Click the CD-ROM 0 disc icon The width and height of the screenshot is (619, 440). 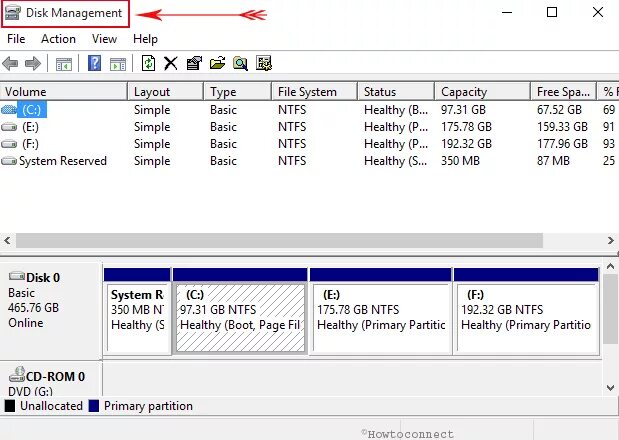click(x=17, y=374)
